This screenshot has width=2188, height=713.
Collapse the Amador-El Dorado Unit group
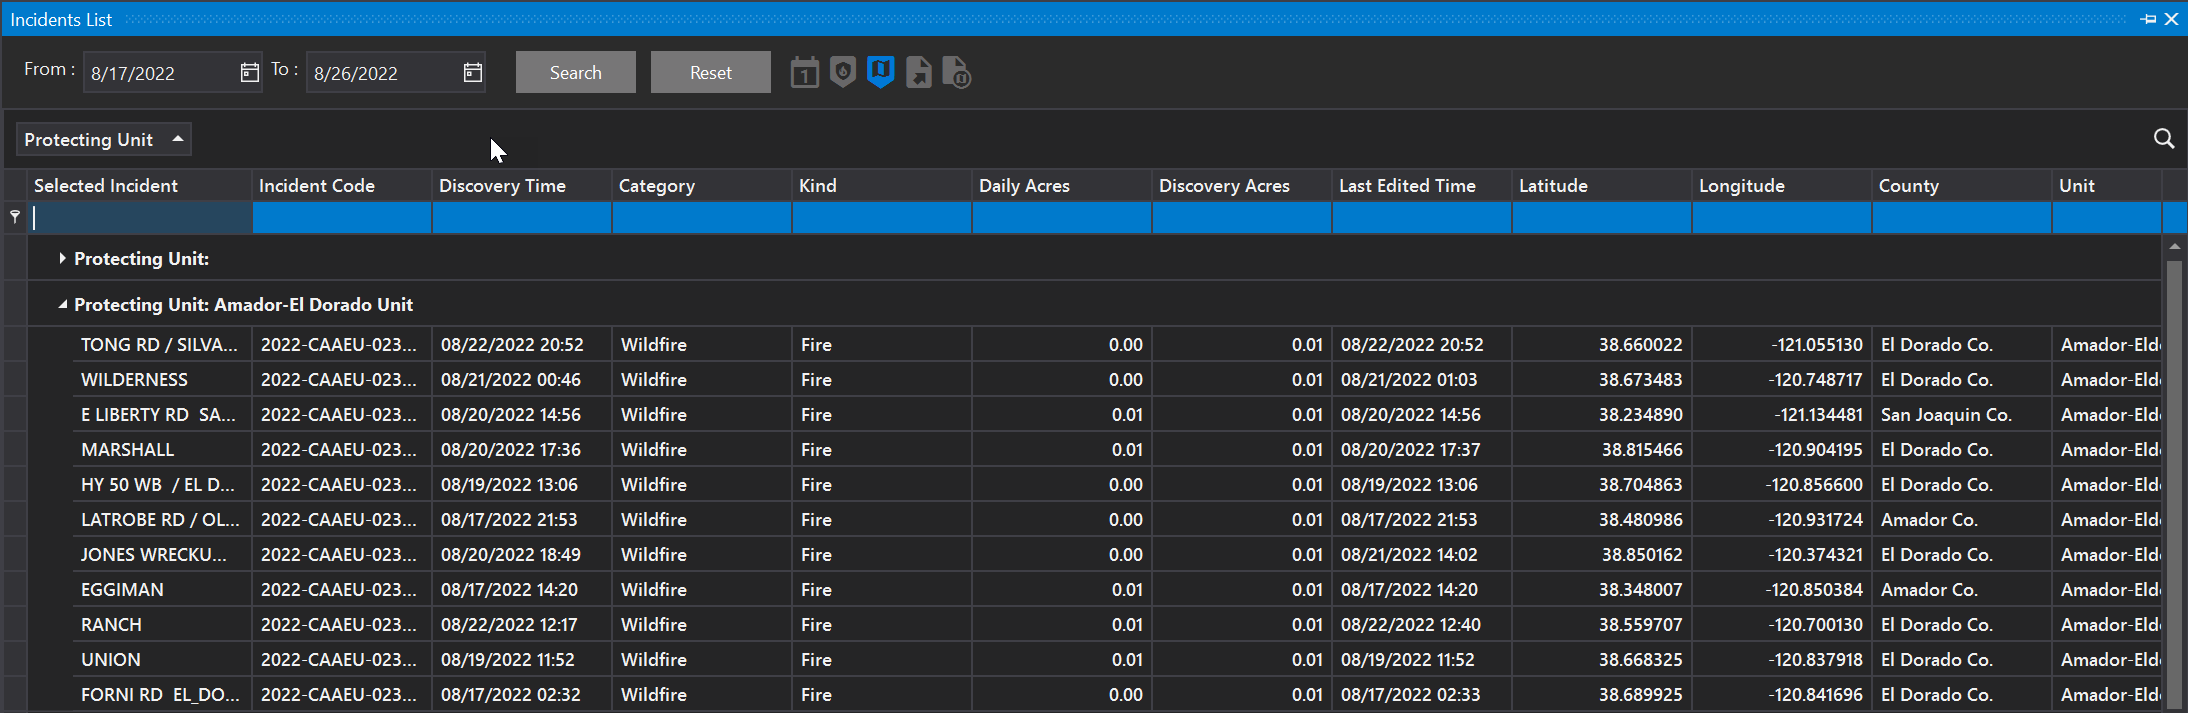tap(62, 305)
